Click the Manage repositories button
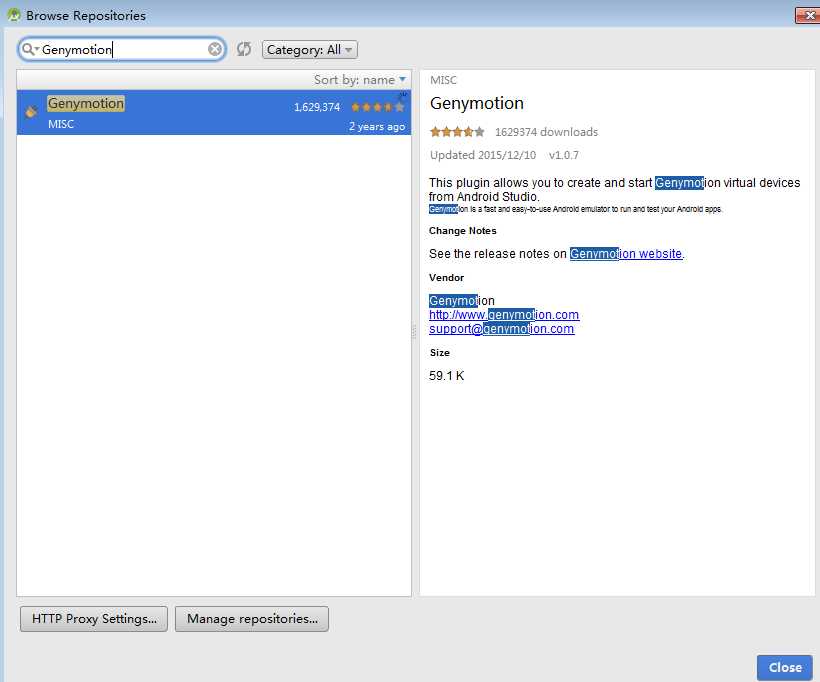Screen dimensions: 820x682 (252, 619)
